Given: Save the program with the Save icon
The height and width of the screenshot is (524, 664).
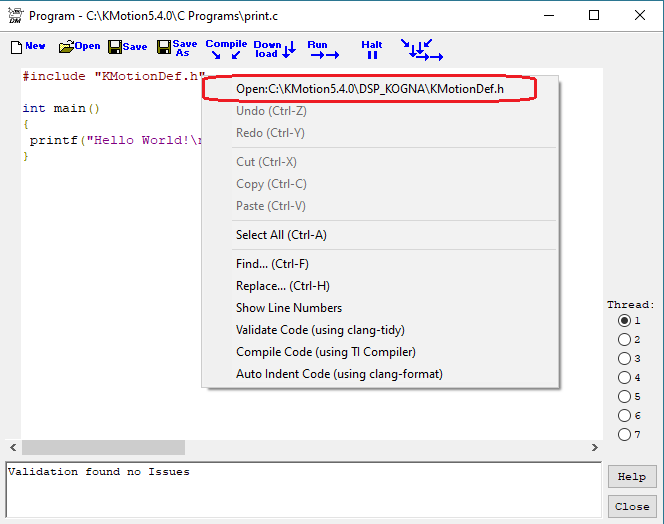Looking at the screenshot, I should point(127,47).
